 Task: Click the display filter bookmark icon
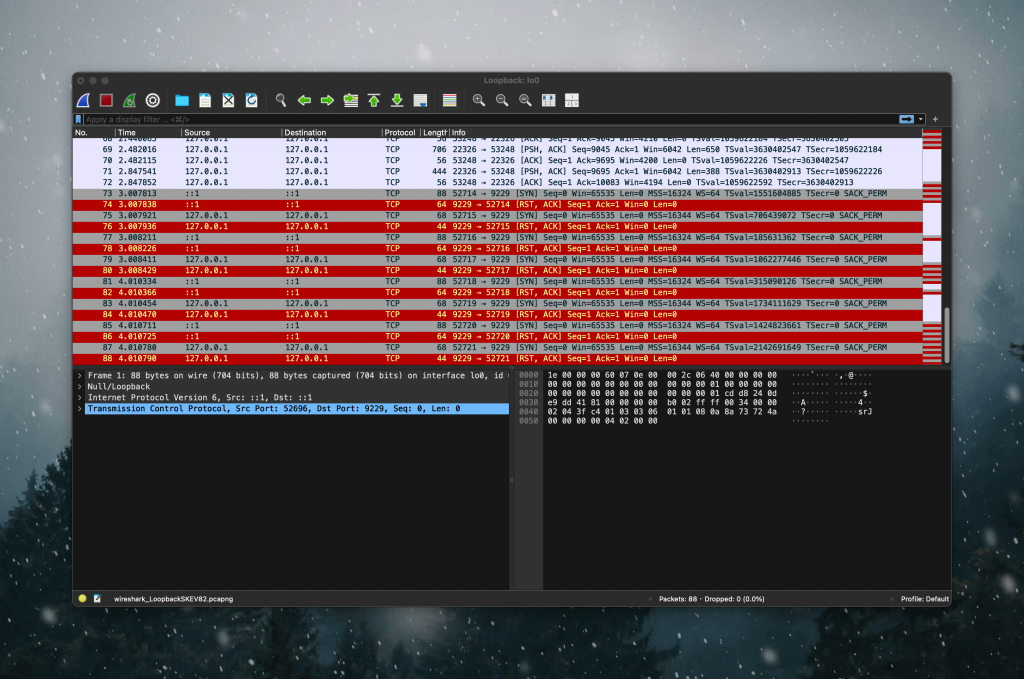78,119
